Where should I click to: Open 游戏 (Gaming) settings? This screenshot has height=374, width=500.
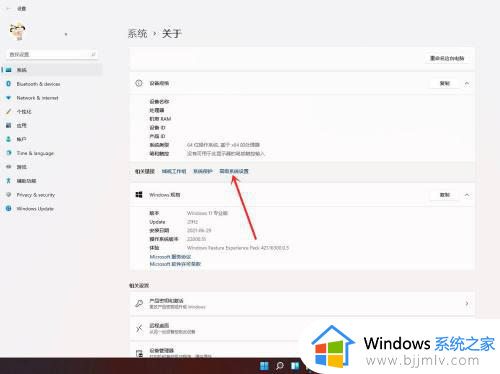point(52,167)
